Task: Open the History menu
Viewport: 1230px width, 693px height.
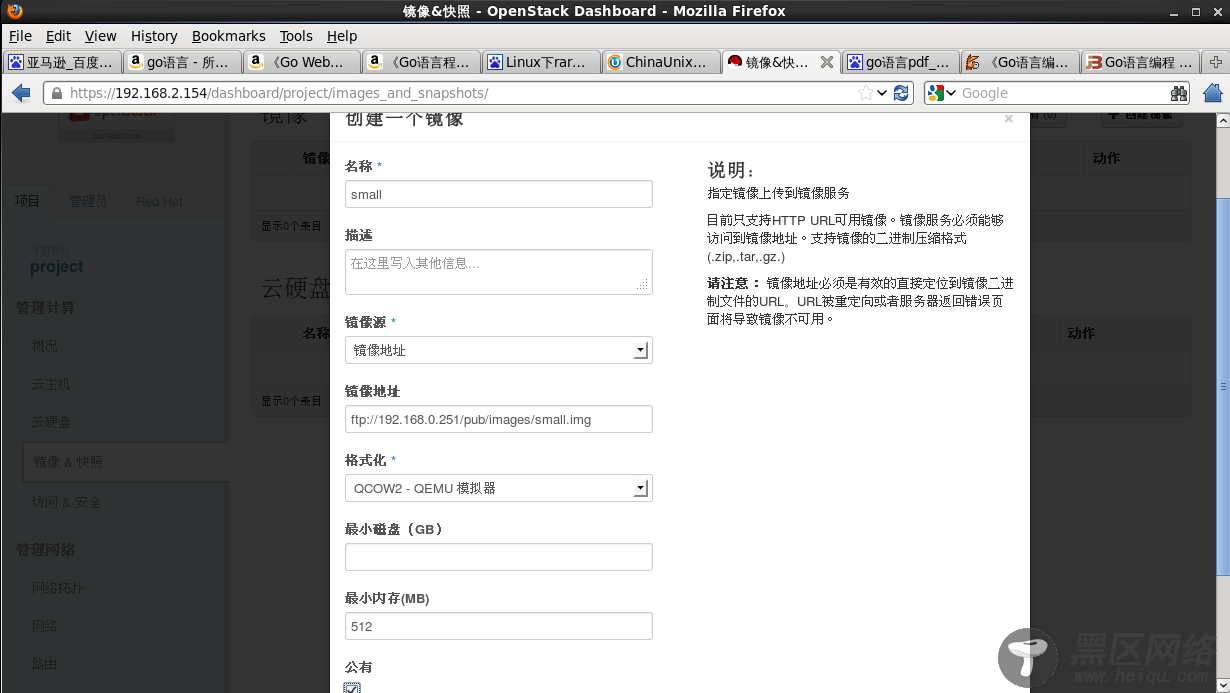Action: [x=154, y=36]
